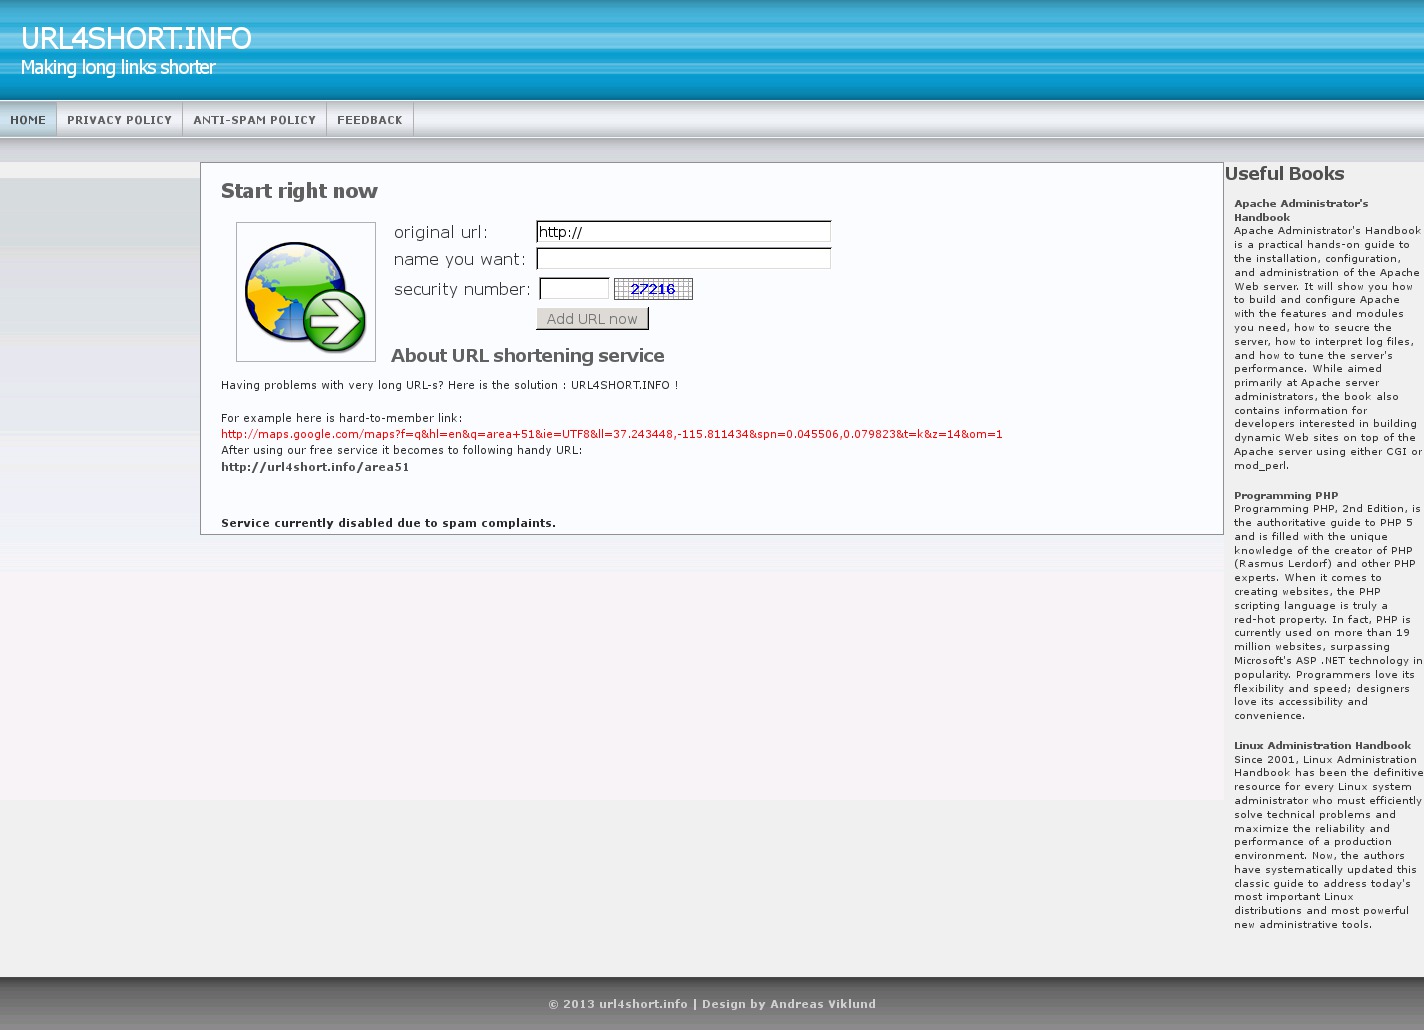Click the url4short.info/area51 short URL
Viewport: 1424px width, 1030px height.
[315, 467]
